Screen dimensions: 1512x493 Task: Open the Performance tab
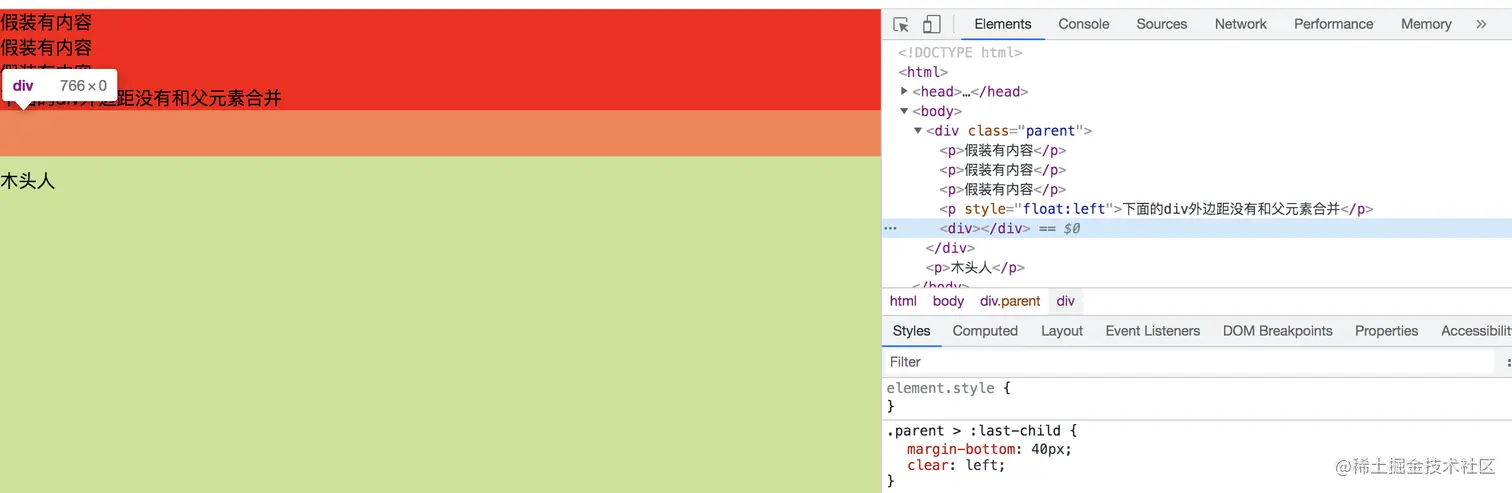1333,24
